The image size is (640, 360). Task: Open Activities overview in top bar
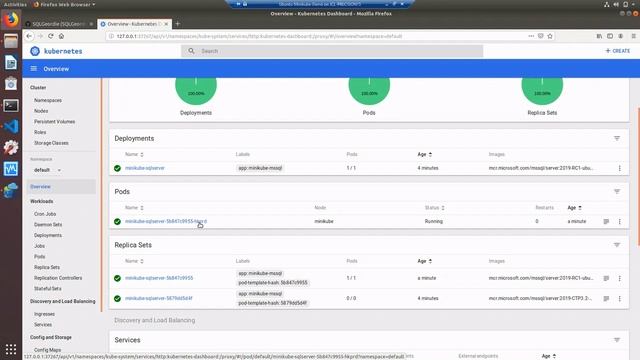click(15, 4)
